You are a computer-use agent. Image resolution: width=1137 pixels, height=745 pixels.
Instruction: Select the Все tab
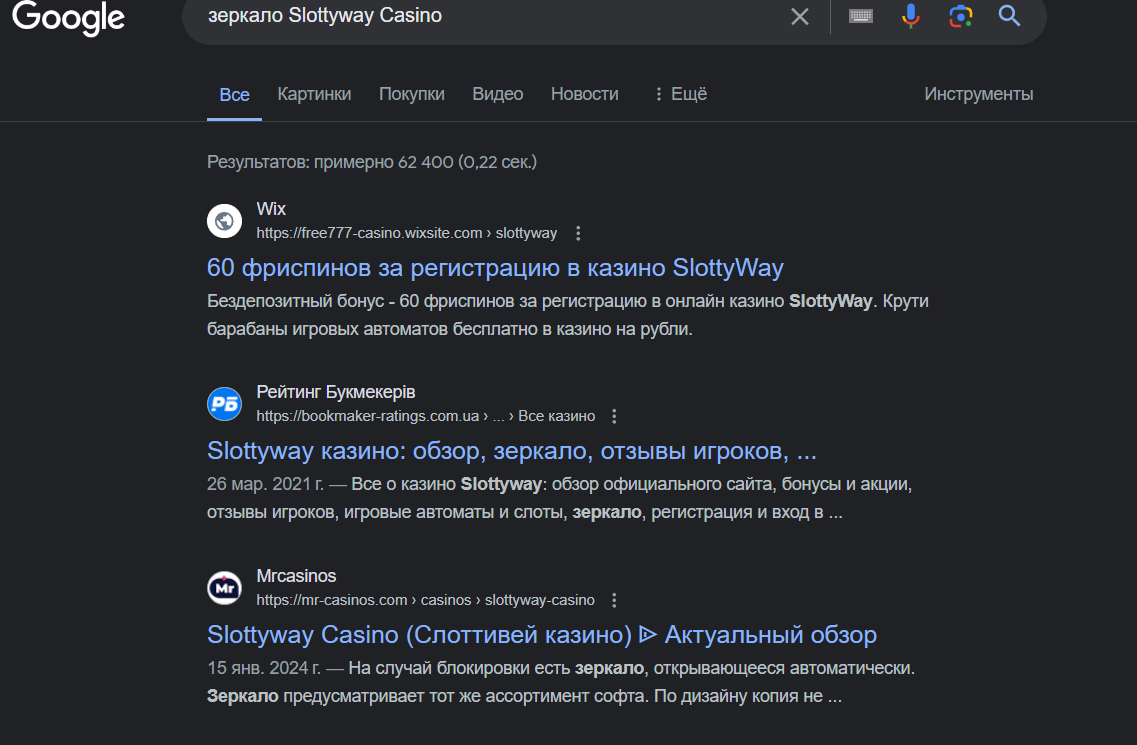coord(234,94)
